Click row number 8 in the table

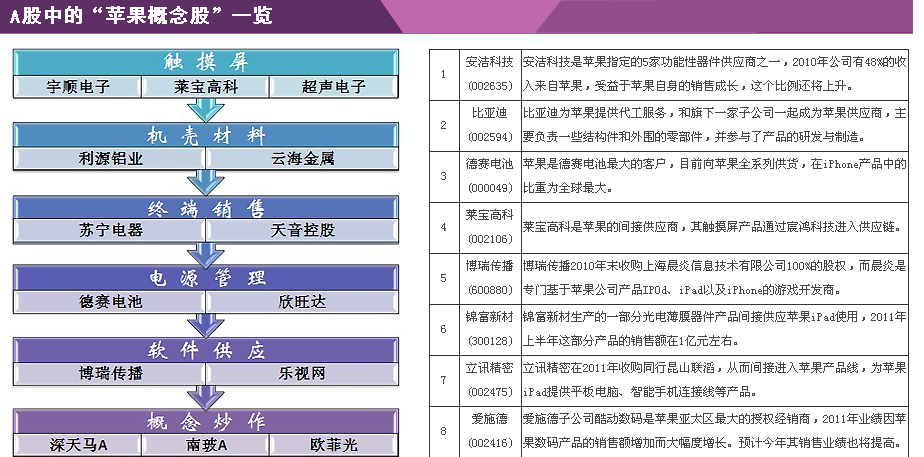444,431
